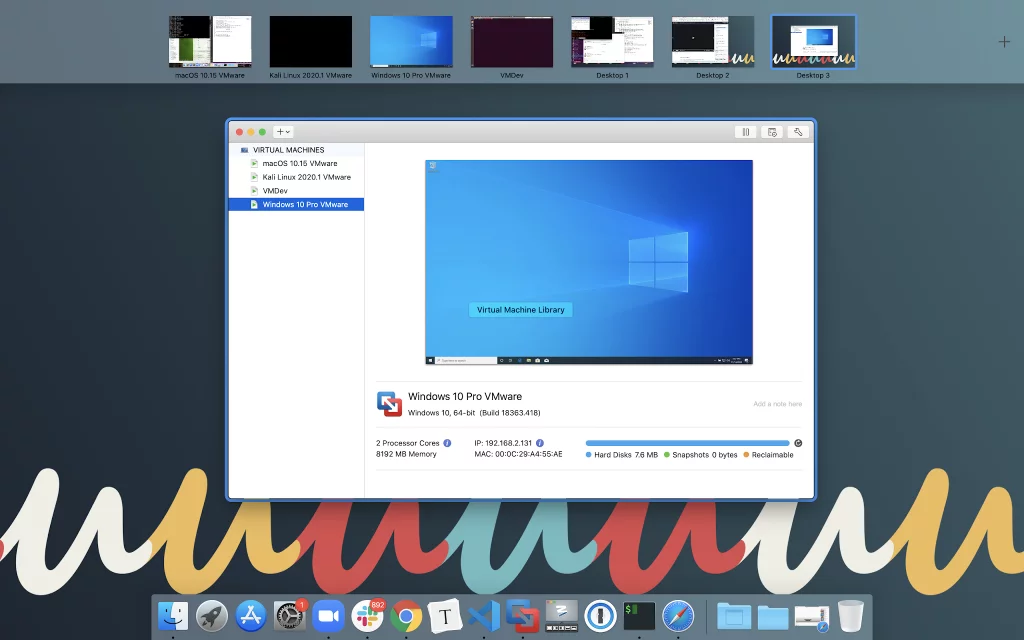The width and height of the screenshot is (1024, 640).
Task: Select the Desktop 3 space thumbnail
Action: (x=814, y=42)
